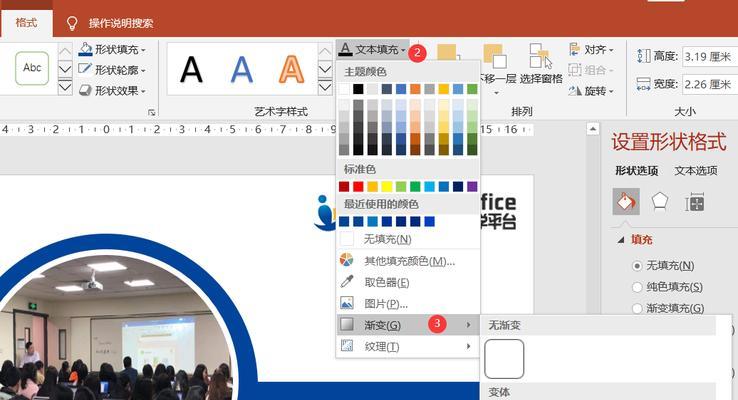The height and width of the screenshot is (400, 738).
Task: Click the 文本填充 text fill dropdown
Action: tap(372, 49)
